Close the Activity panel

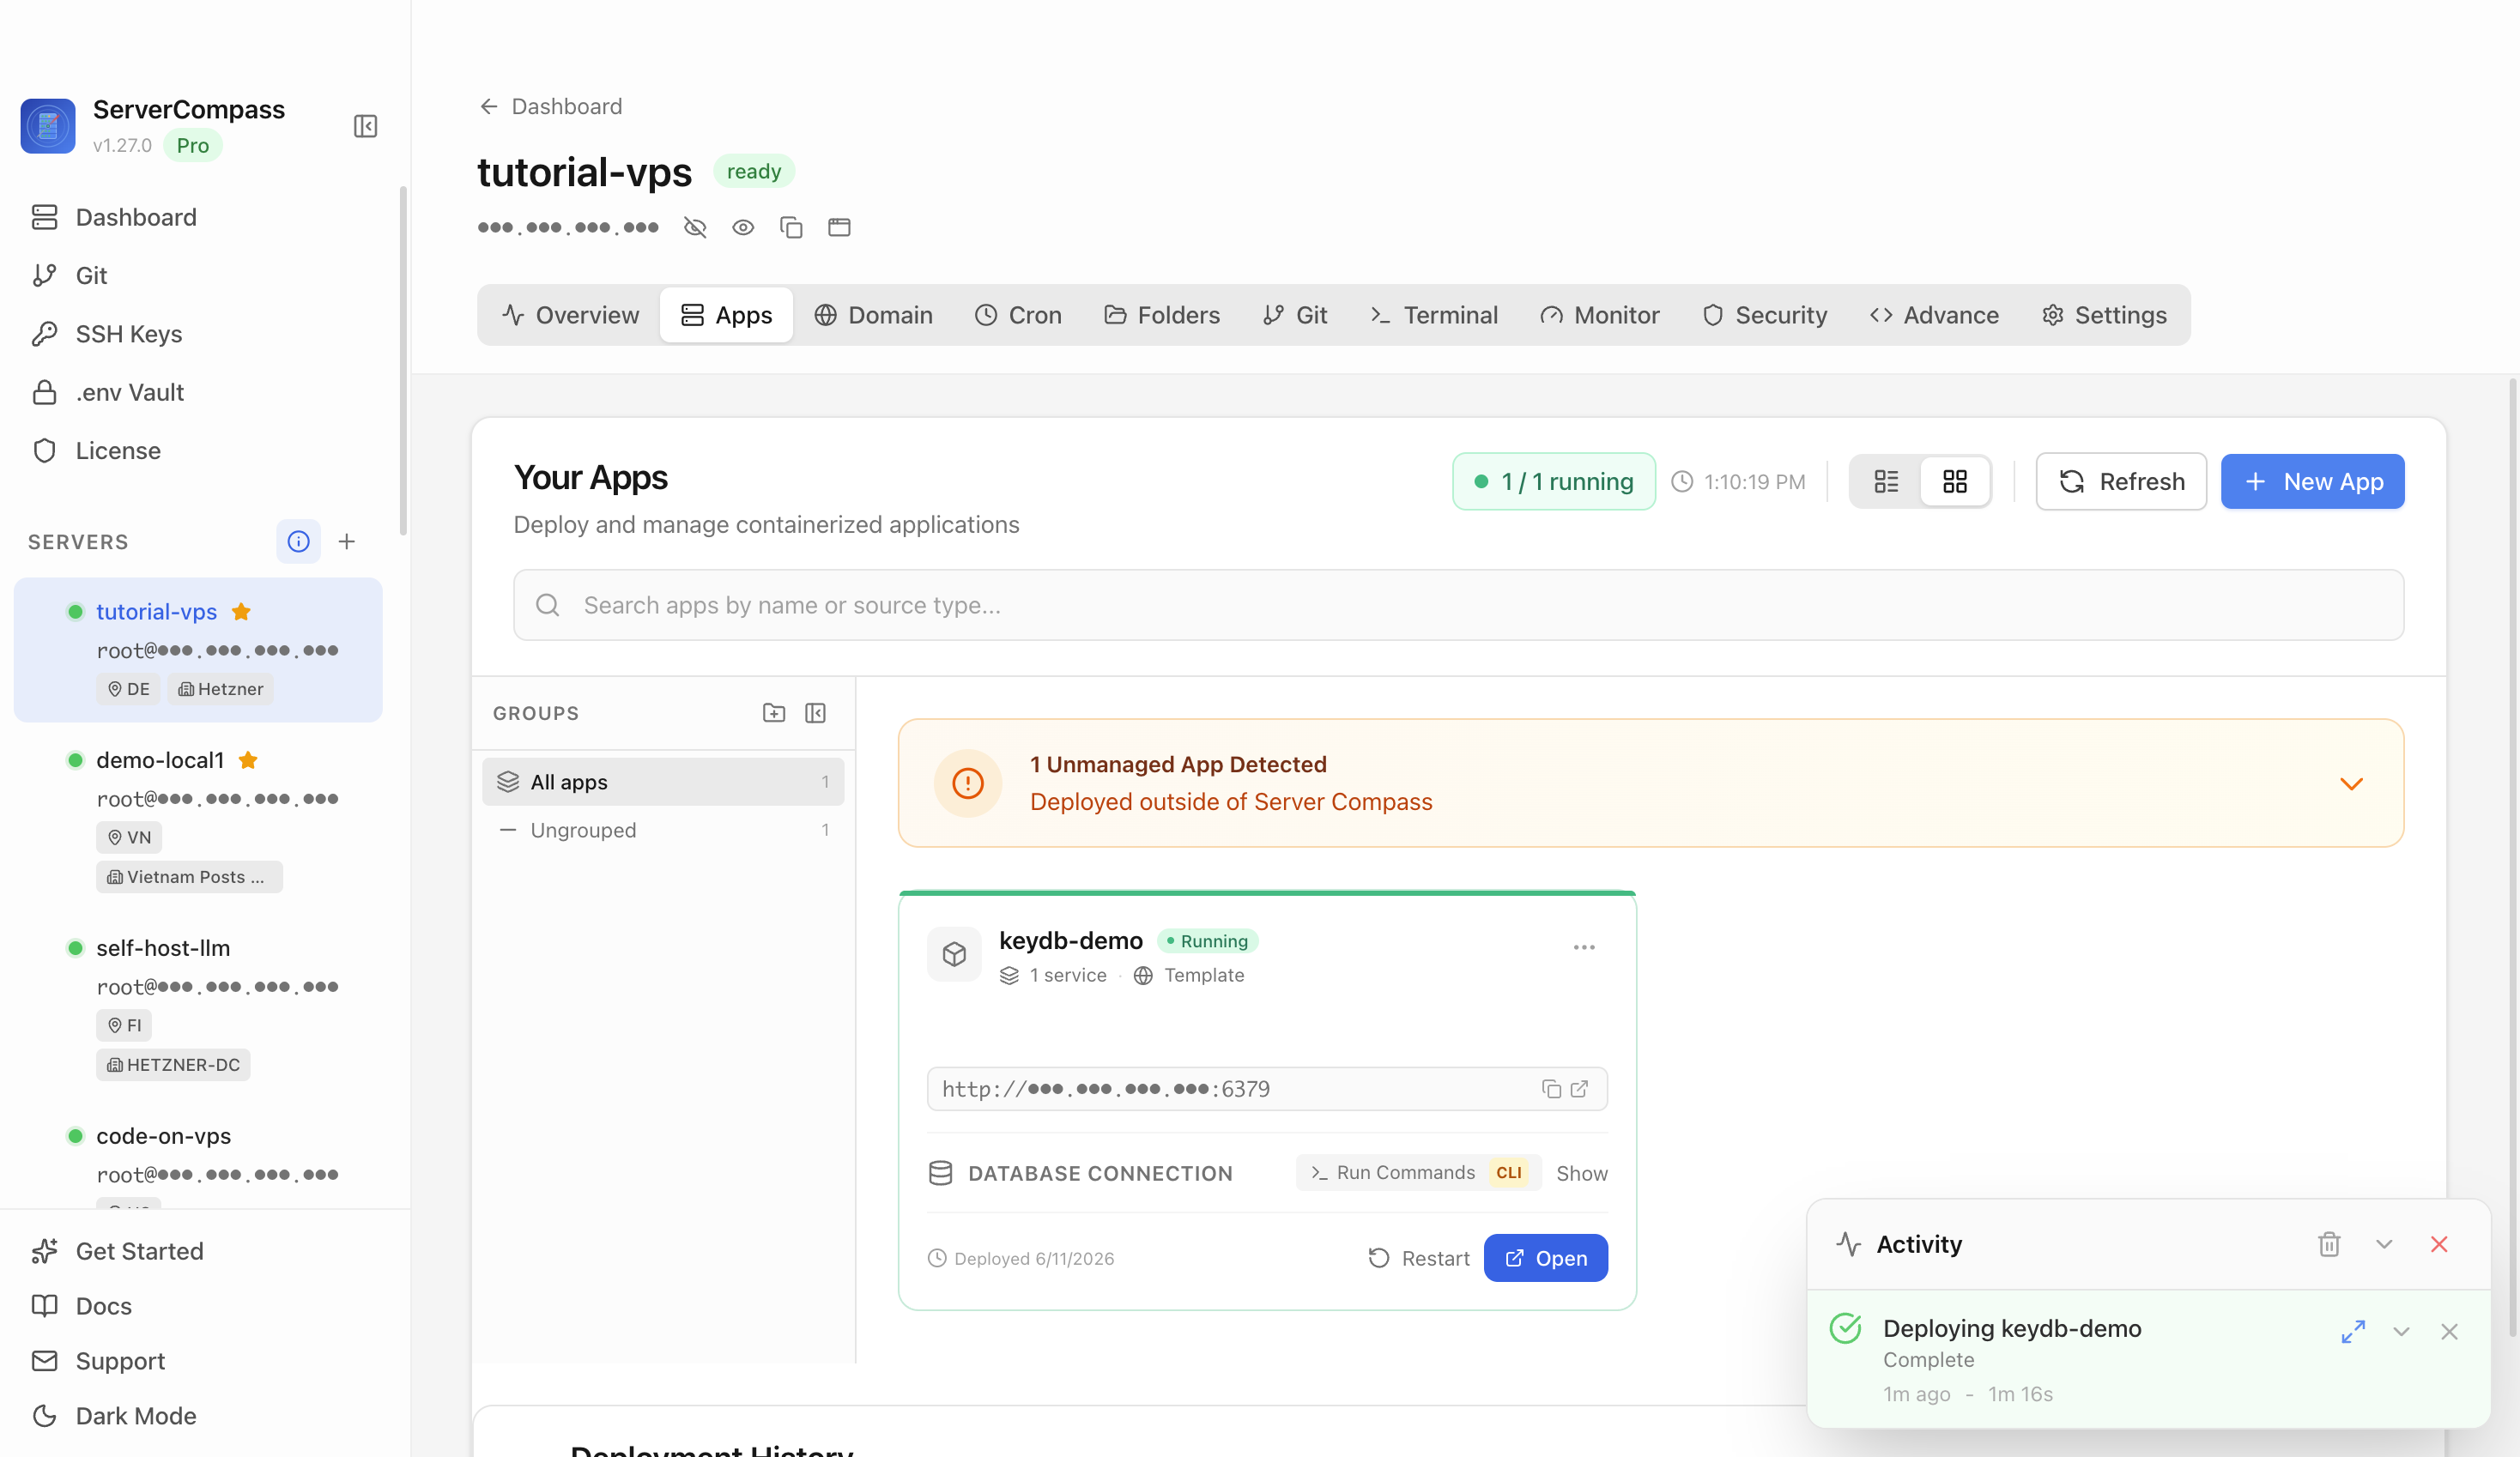pos(2439,1244)
